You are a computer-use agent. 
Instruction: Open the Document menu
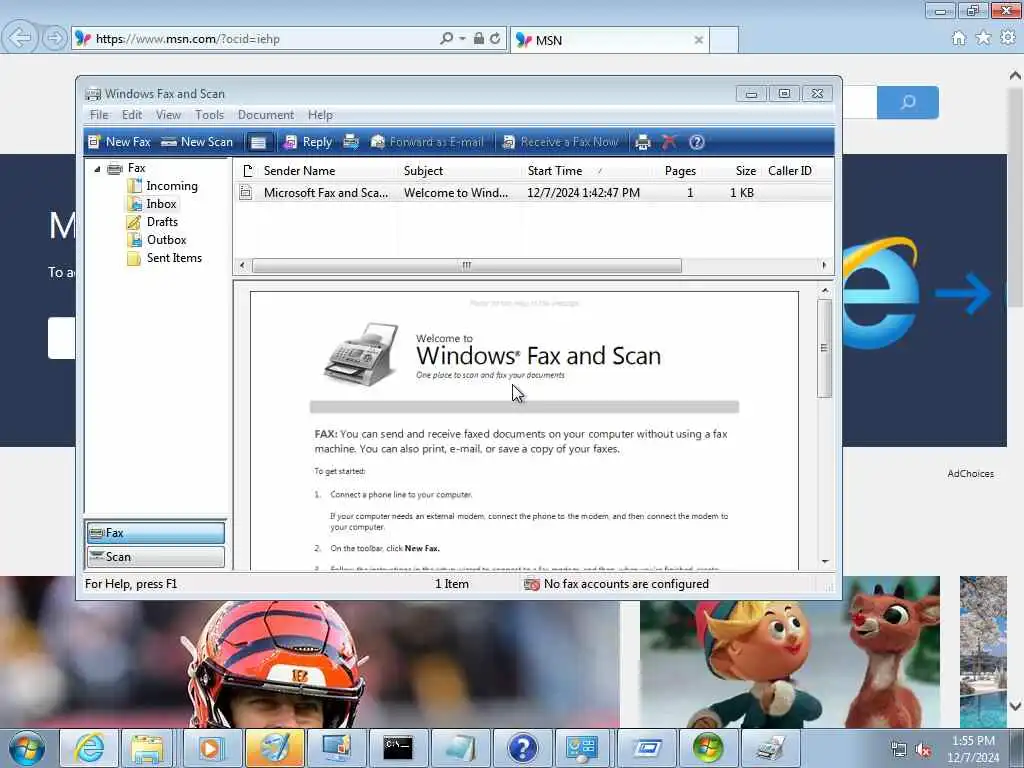click(x=266, y=115)
